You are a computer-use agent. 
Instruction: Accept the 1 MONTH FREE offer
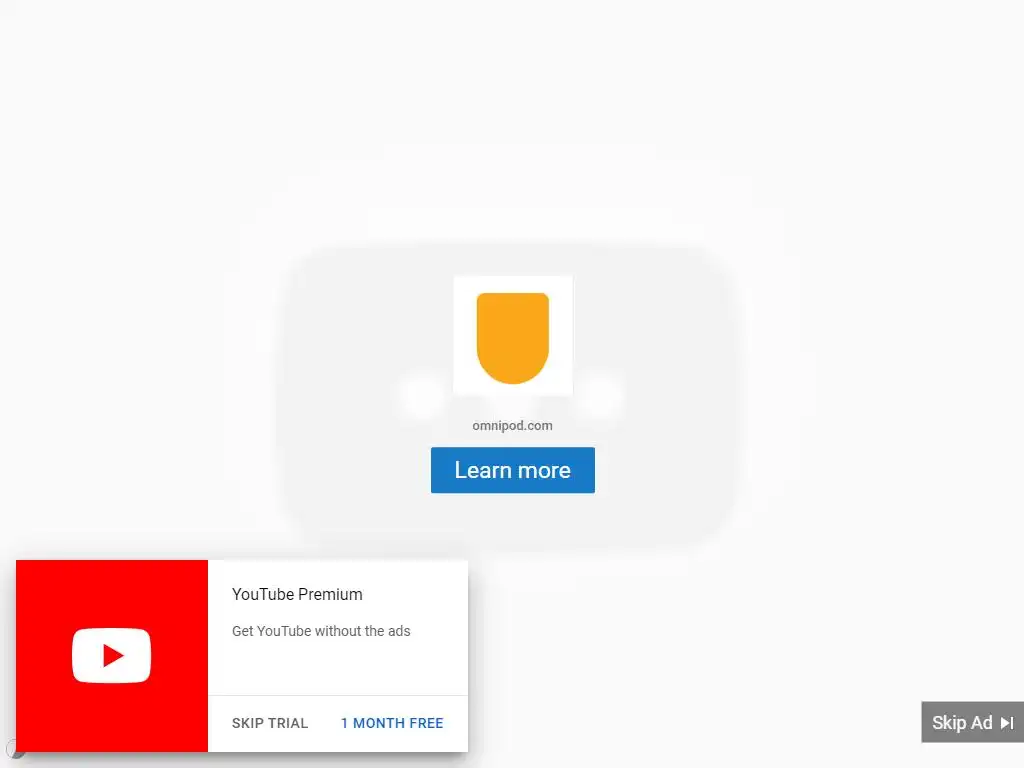(x=392, y=723)
